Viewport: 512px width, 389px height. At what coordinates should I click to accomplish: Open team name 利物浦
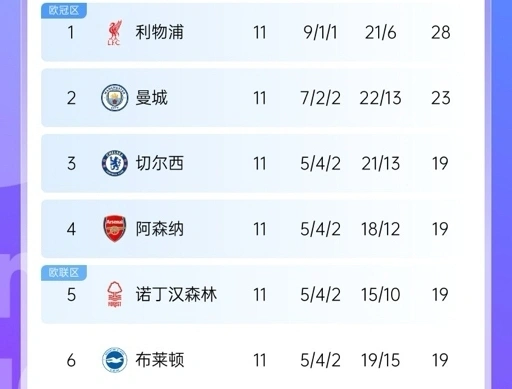tap(159, 32)
